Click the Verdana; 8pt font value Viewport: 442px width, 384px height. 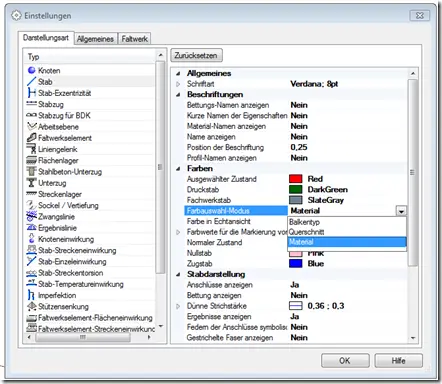(314, 84)
